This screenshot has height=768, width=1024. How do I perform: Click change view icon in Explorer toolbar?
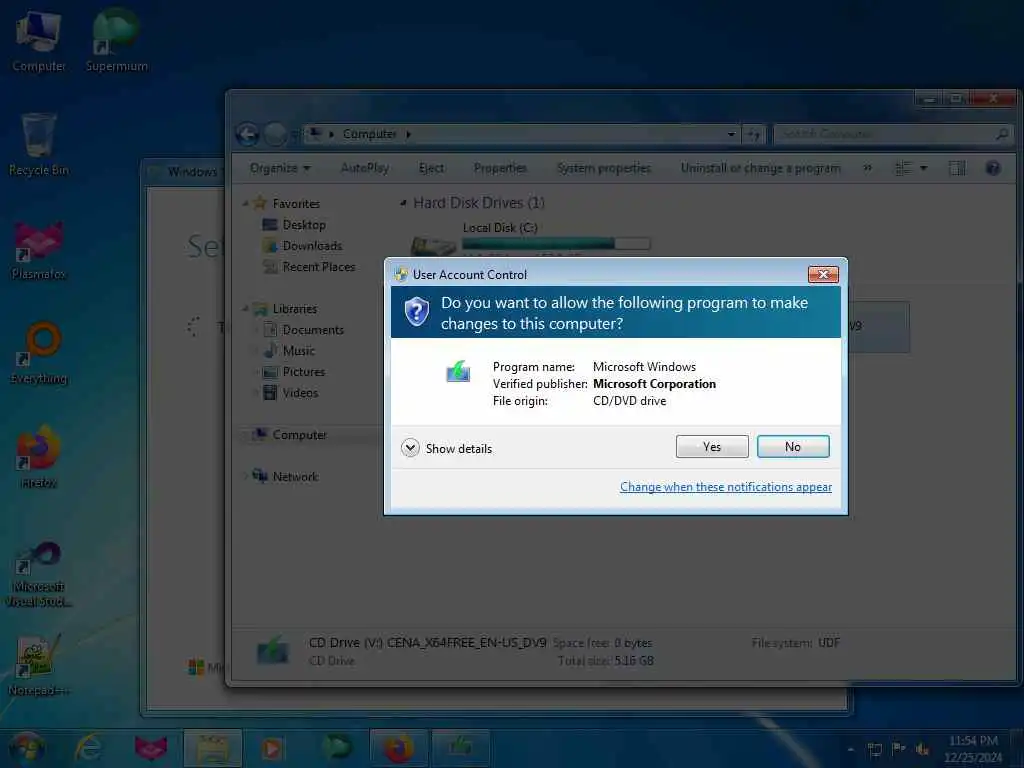tap(903, 168)
